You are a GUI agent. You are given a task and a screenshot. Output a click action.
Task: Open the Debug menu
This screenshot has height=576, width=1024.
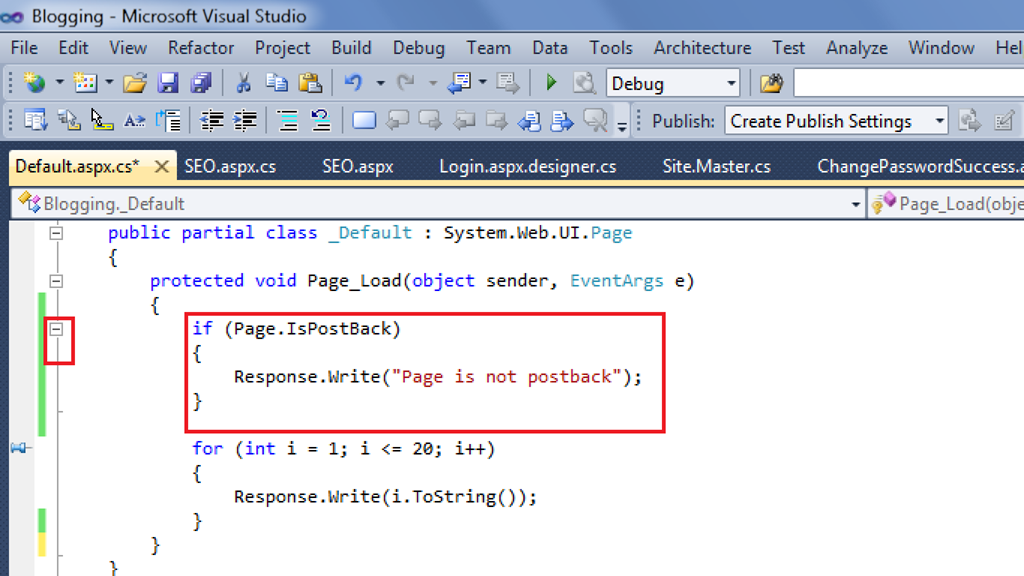click(x=419, y=48)
